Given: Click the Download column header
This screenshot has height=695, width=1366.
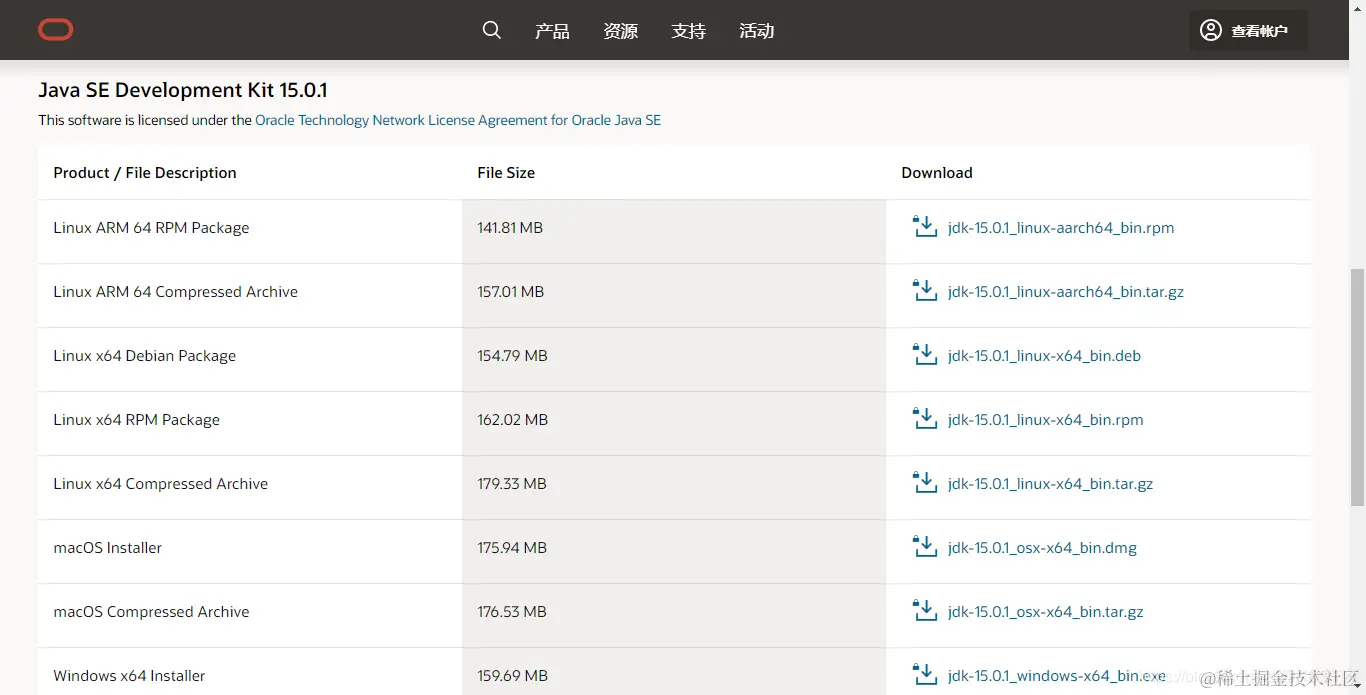Looking at the screenshot, I should pos(937,173).
